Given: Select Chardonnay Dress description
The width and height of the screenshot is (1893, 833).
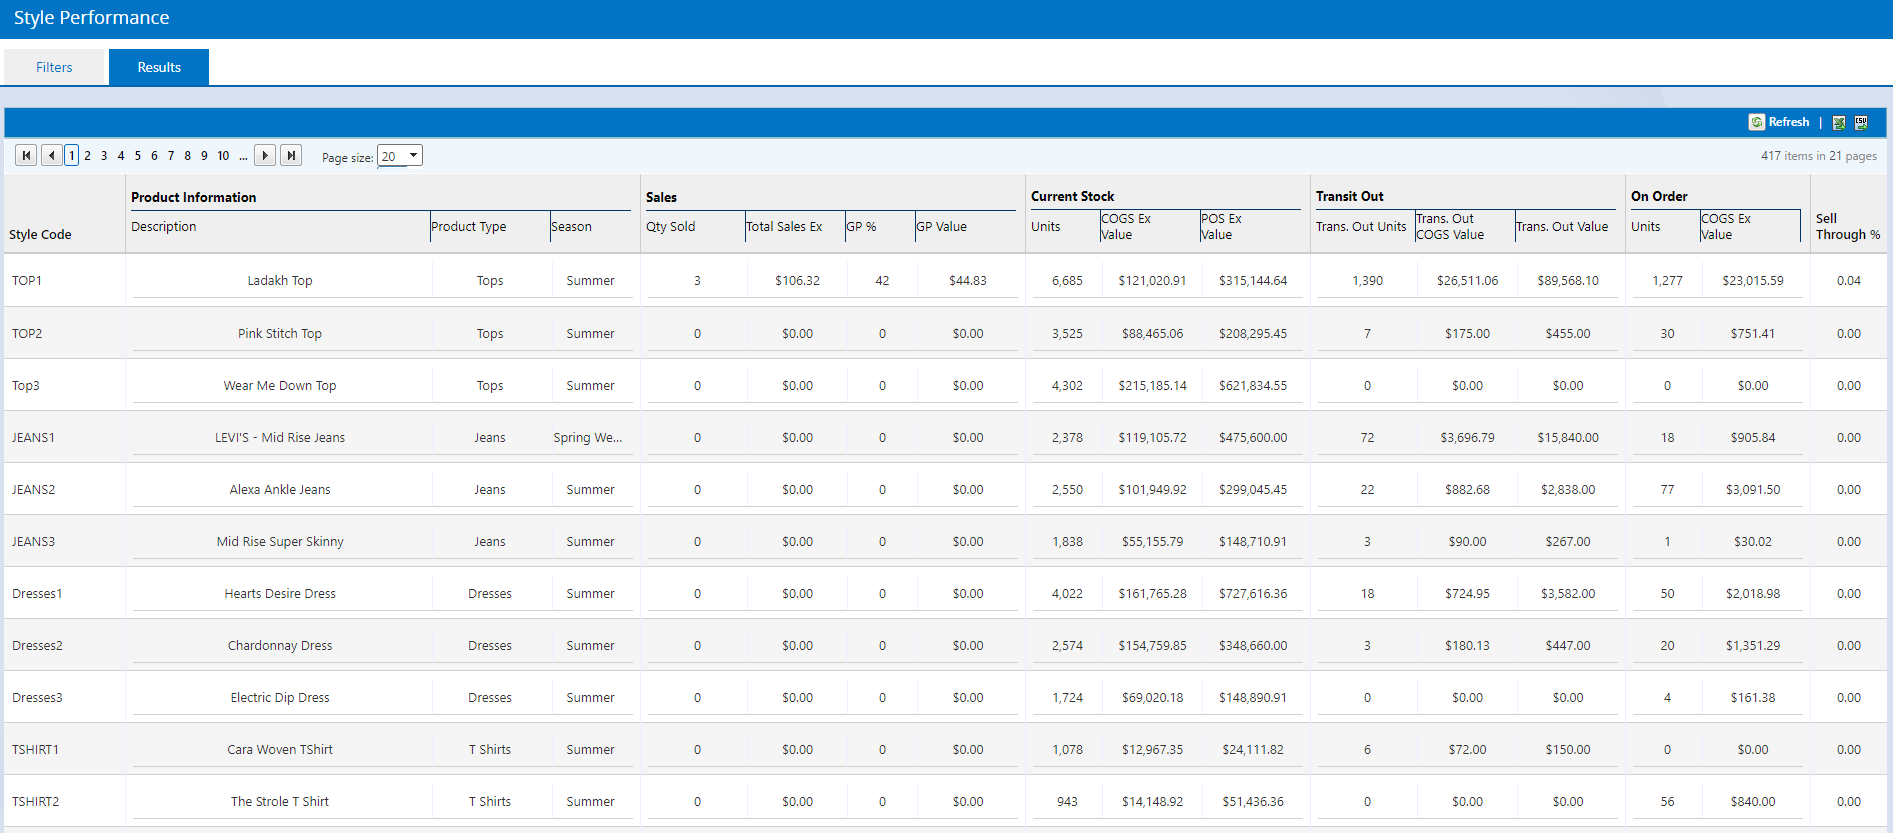Looking at the screenshot, I should (280, 646).
